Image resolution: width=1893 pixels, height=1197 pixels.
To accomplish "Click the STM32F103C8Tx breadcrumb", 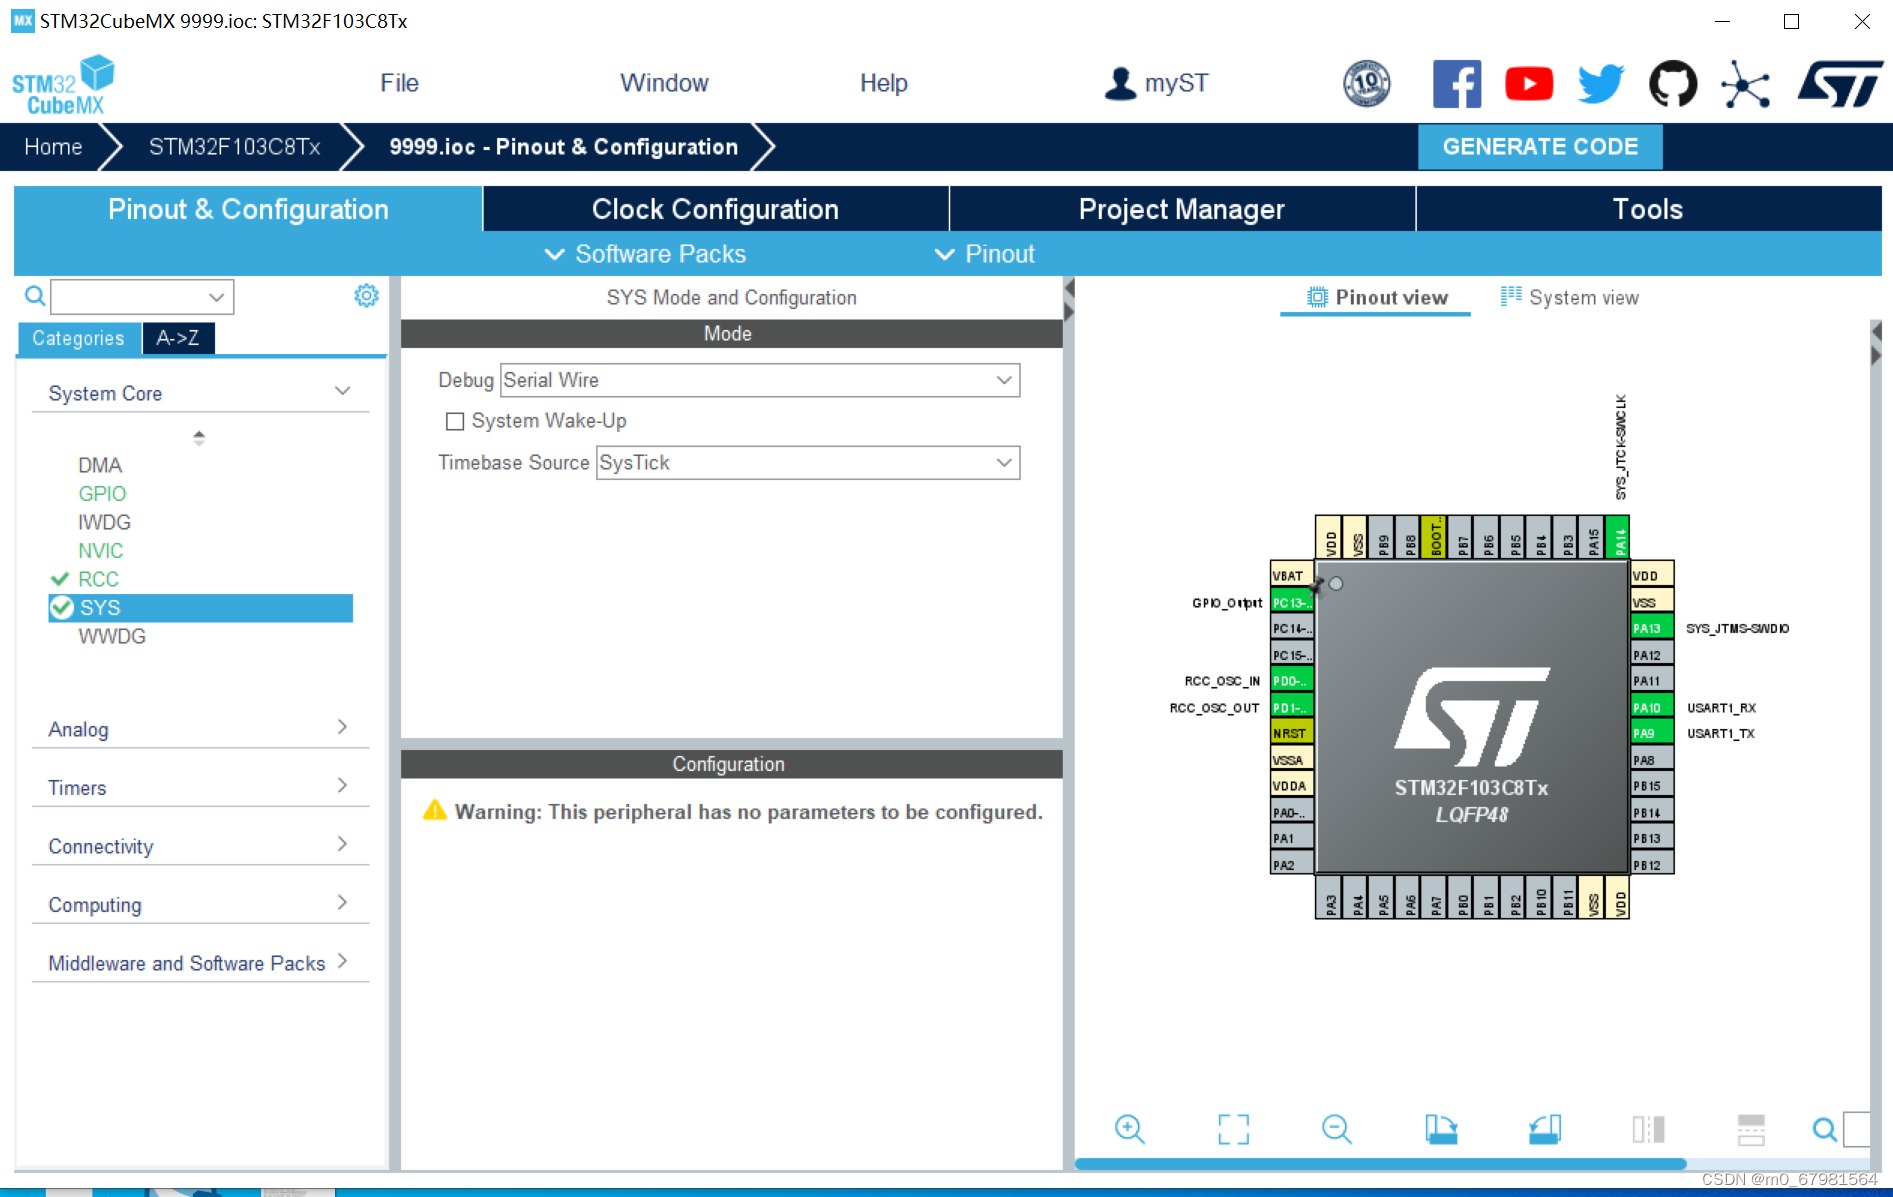I will [234, 147].
